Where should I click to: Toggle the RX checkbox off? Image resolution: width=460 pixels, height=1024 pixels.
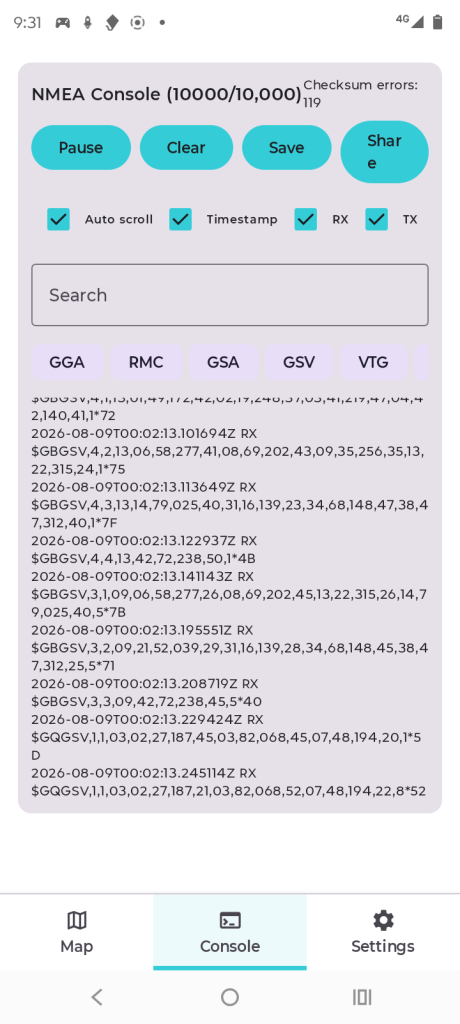pyautogui.click(x=306, y=219)
